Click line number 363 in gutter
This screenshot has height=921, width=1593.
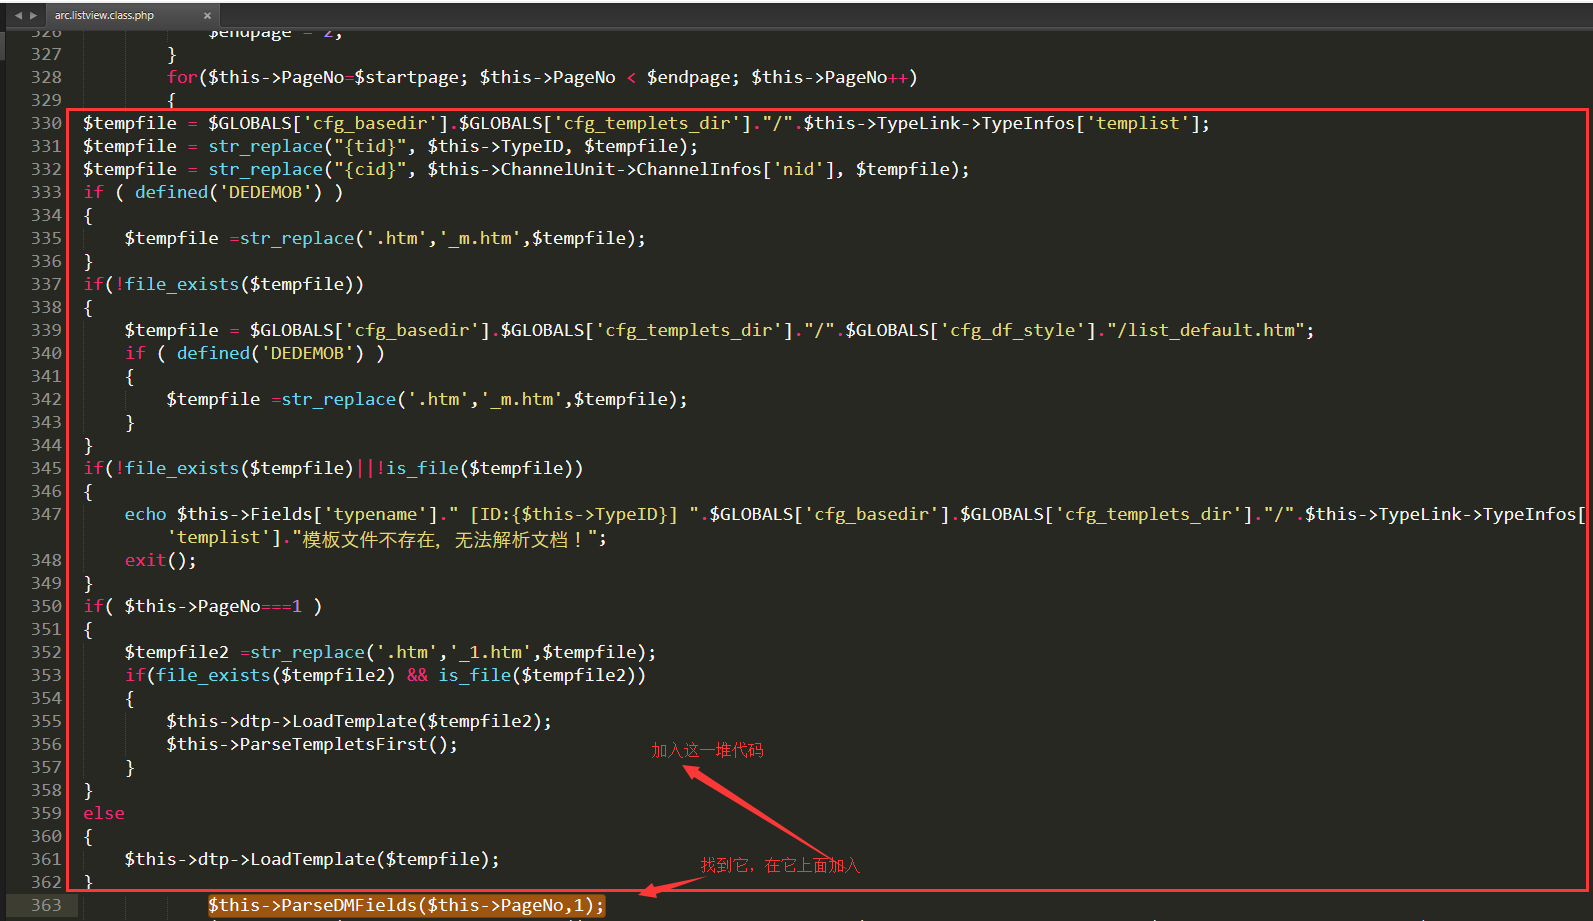46,905
